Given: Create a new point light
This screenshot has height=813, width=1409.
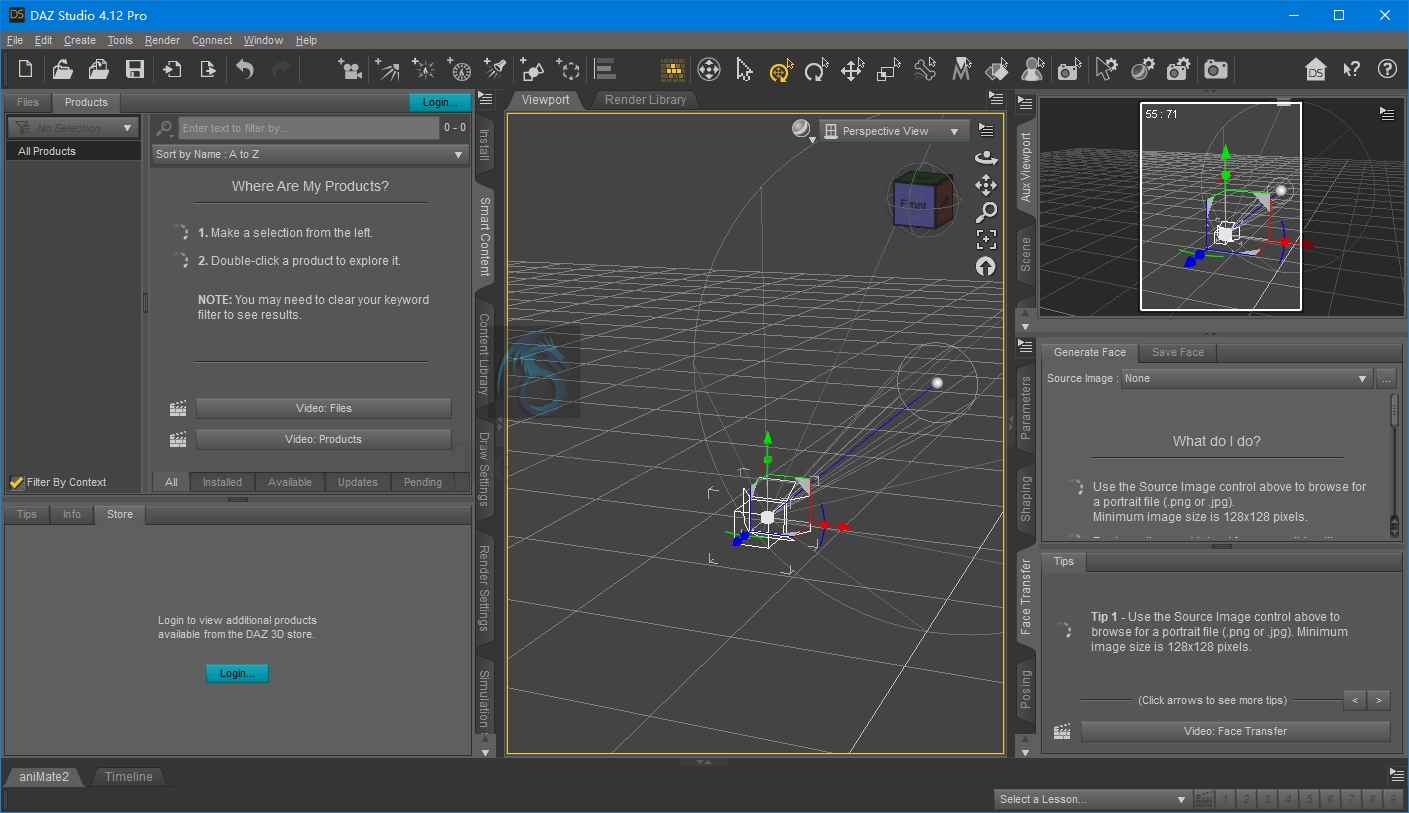Looking at the screenshot, I should (x=424, y=69).
